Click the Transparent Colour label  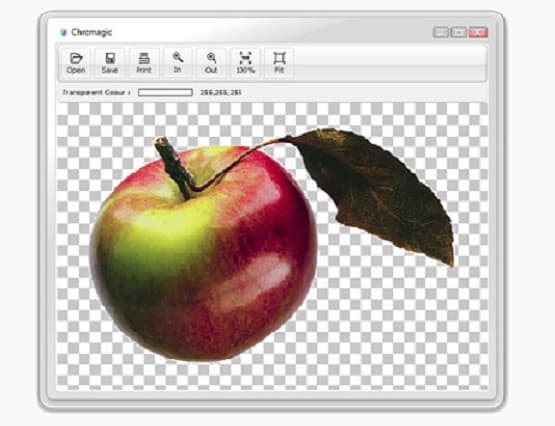point(96,92)
